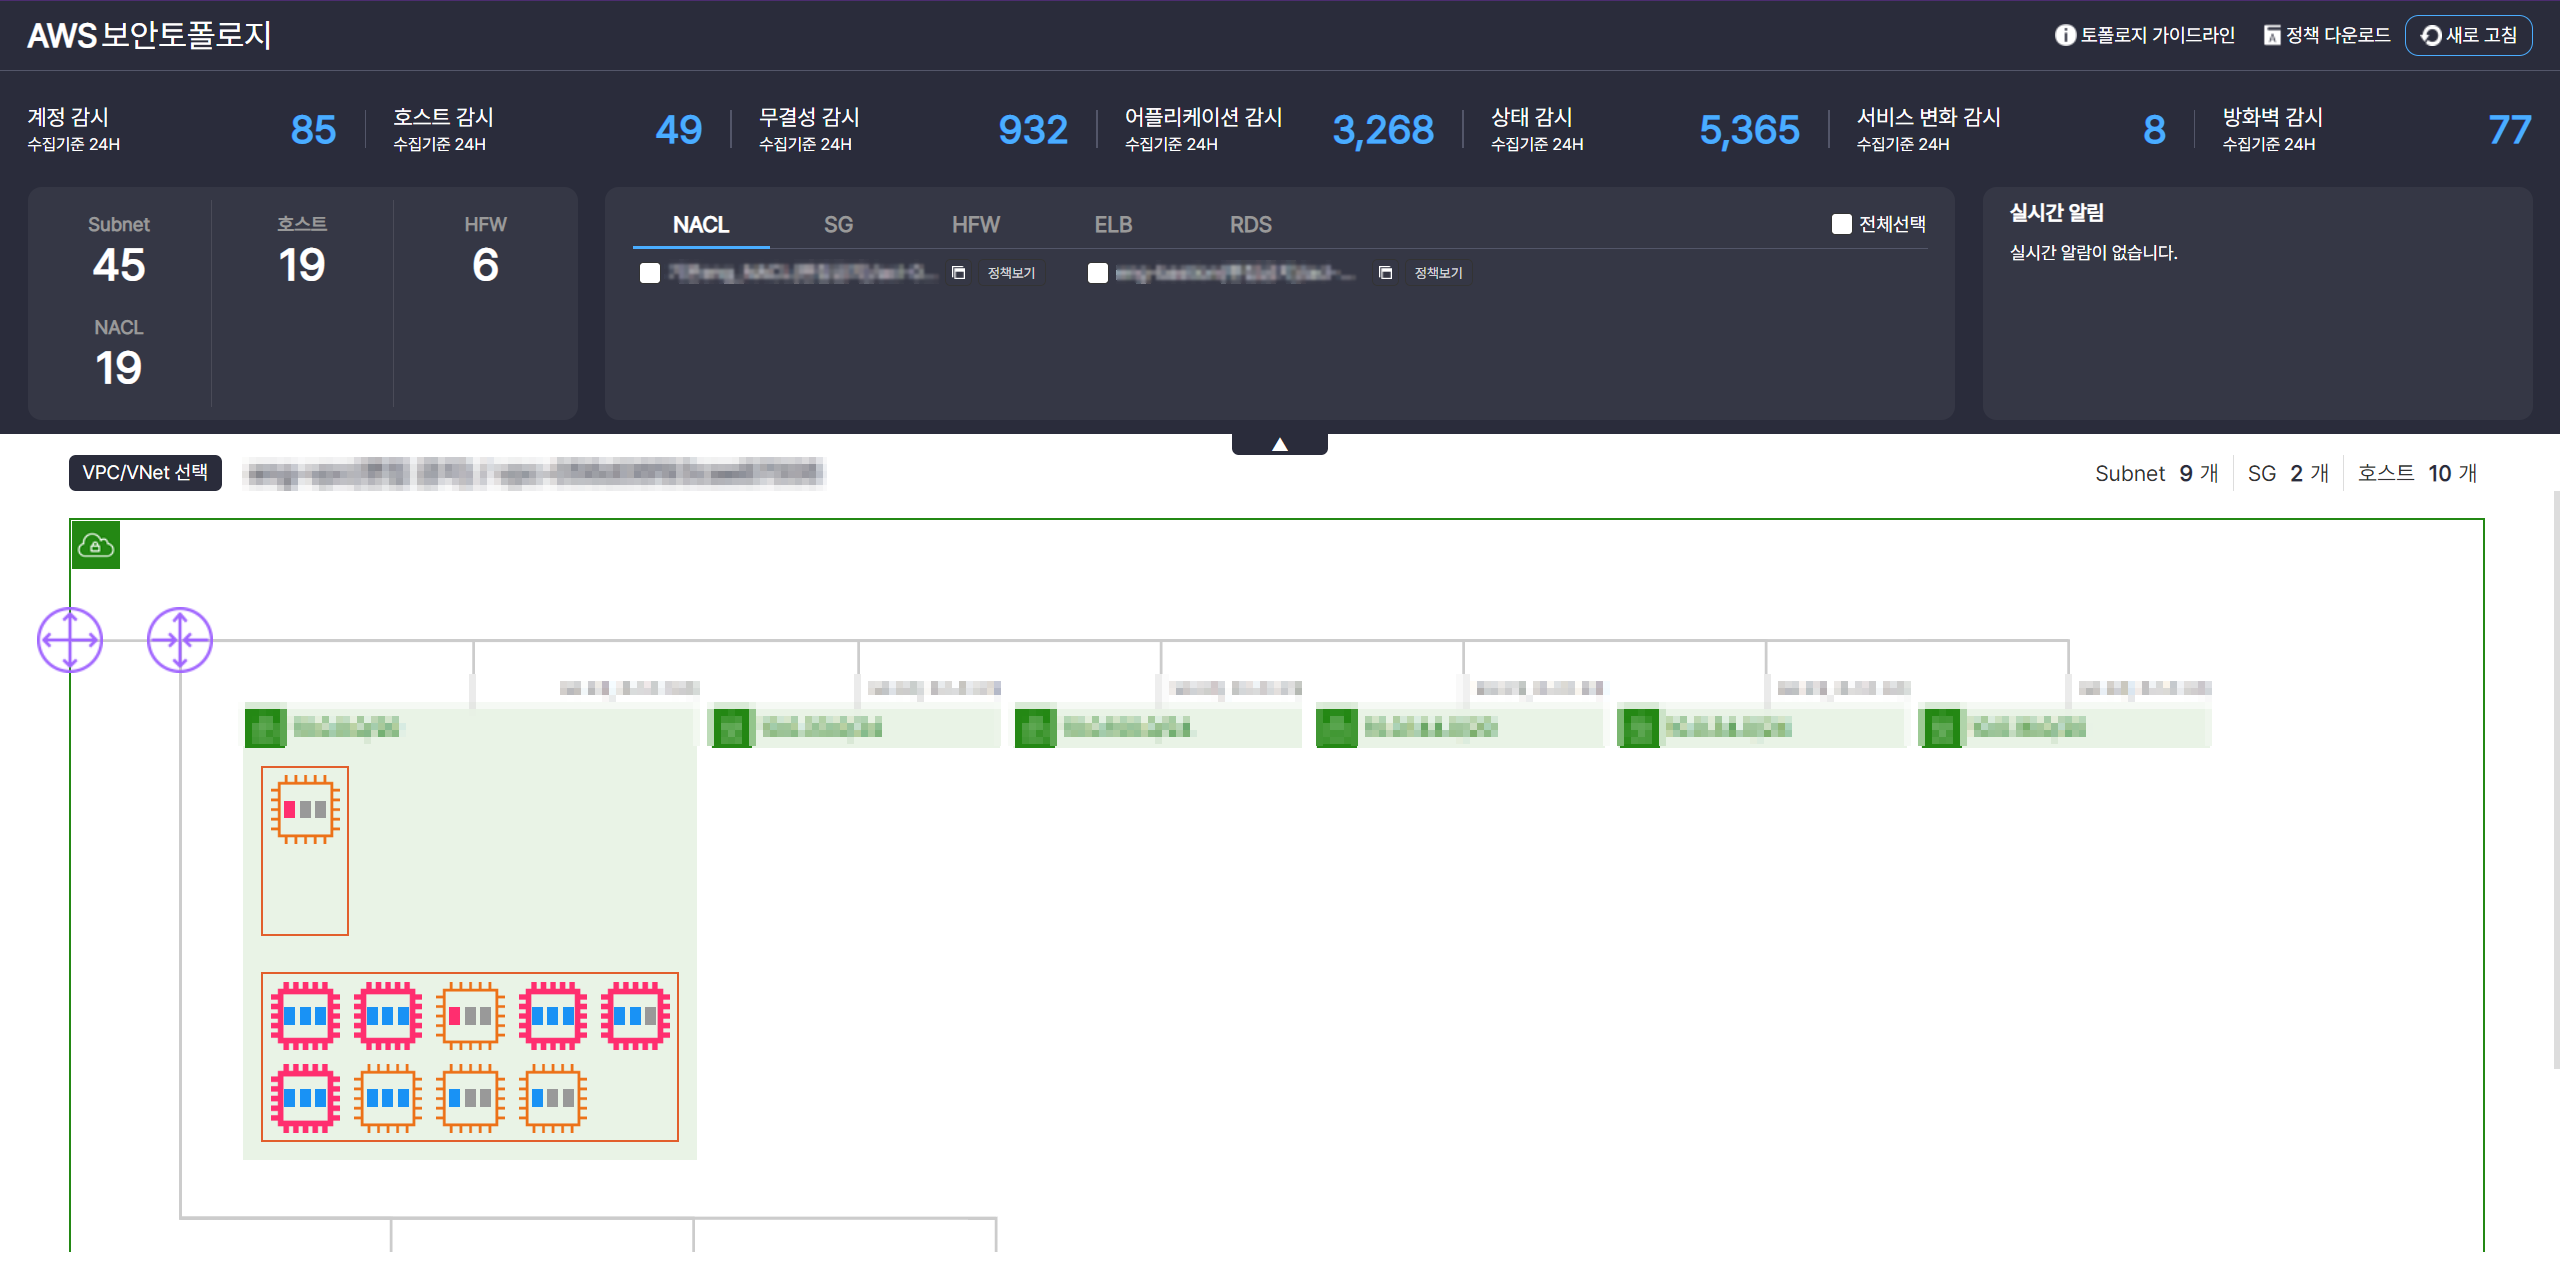Select the leftmost purple internet gateway icon
Viewport: 2560px width, 1262px height.
click(x=70, y=640)
